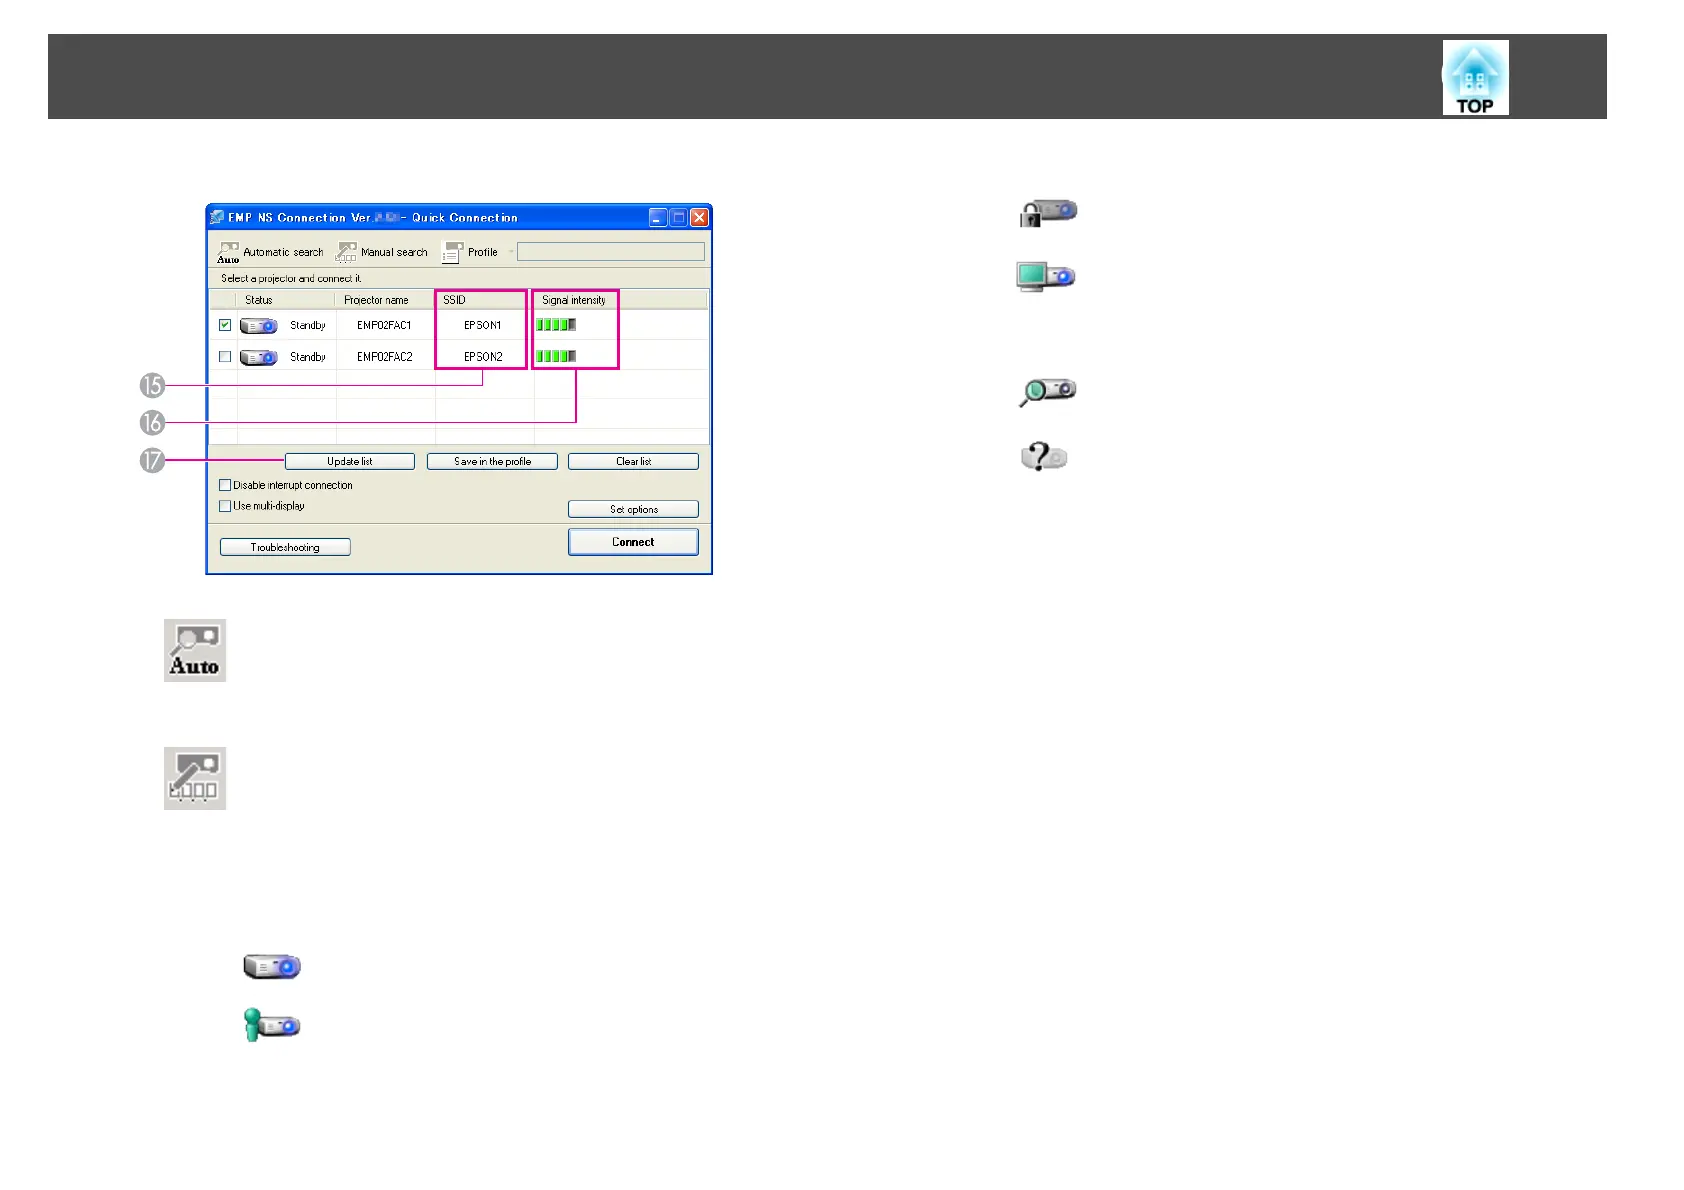Click Save in the profile button
The width and height of the screenshot is (1684, 1190).
(492, 461)
